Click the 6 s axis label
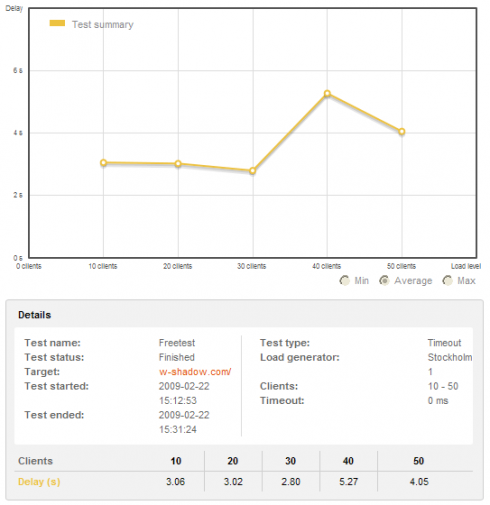Viewport: 490px width, 505px height. tap(18, 70)
